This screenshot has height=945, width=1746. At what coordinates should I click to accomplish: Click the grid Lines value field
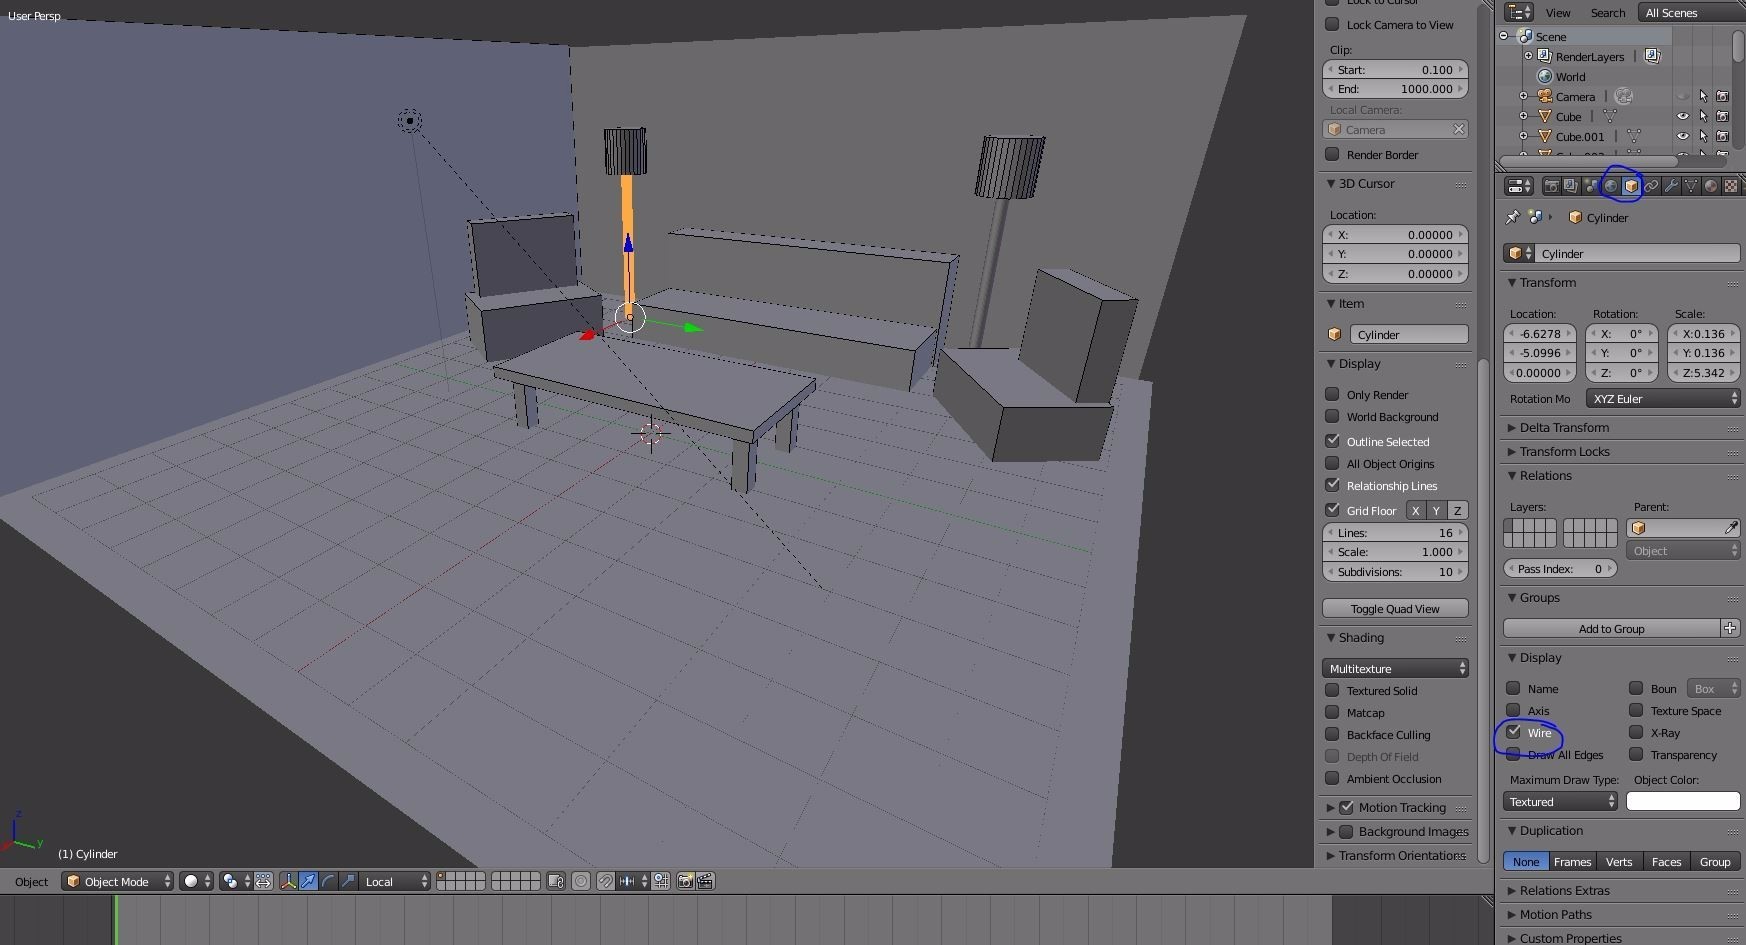point(1395,532)
